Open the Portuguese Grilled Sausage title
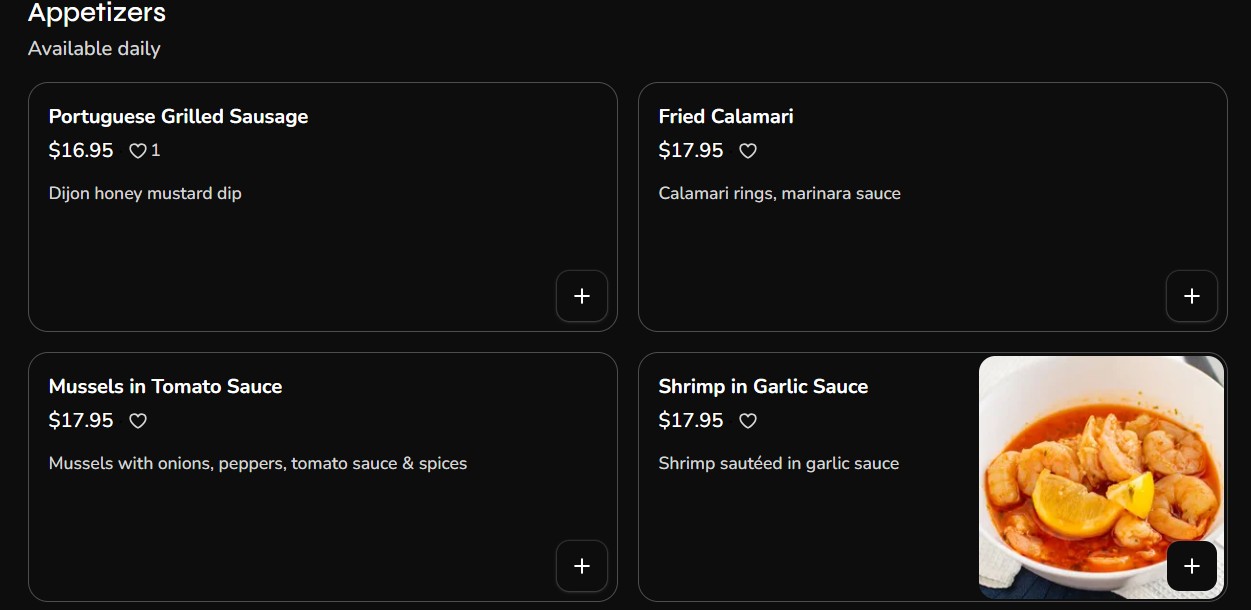1251x610 pixels. pyautogui.click(x=178, y=117)
